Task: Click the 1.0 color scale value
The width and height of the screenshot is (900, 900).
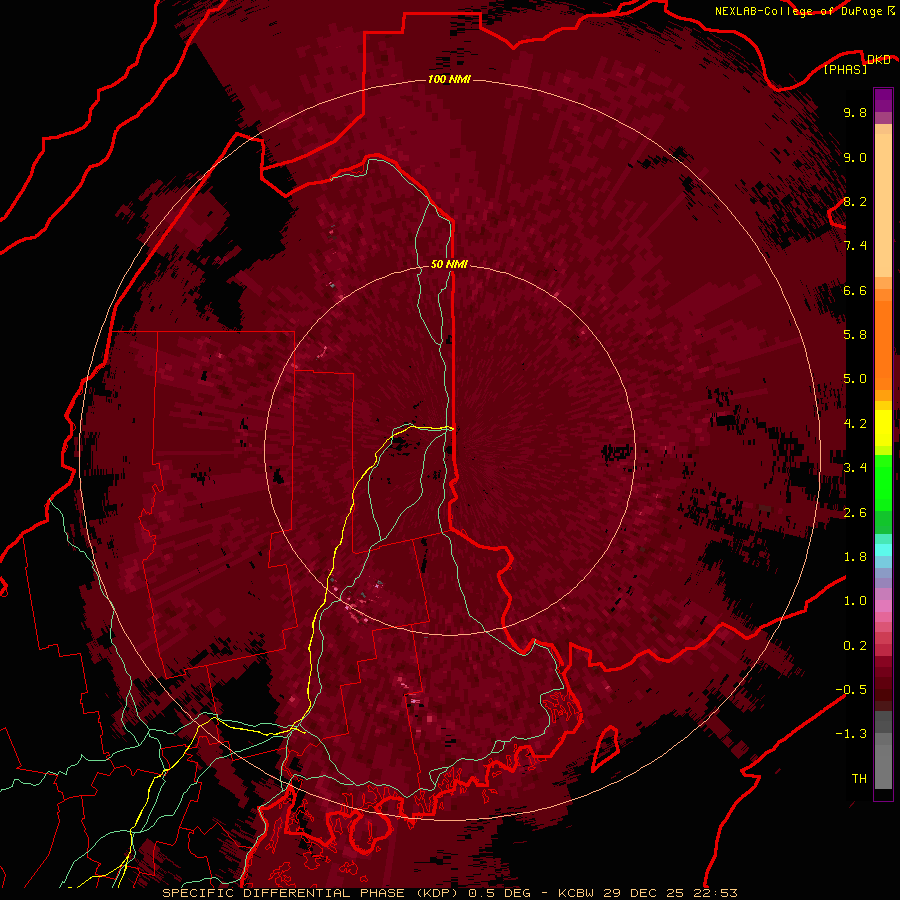Action: point(855,601)
